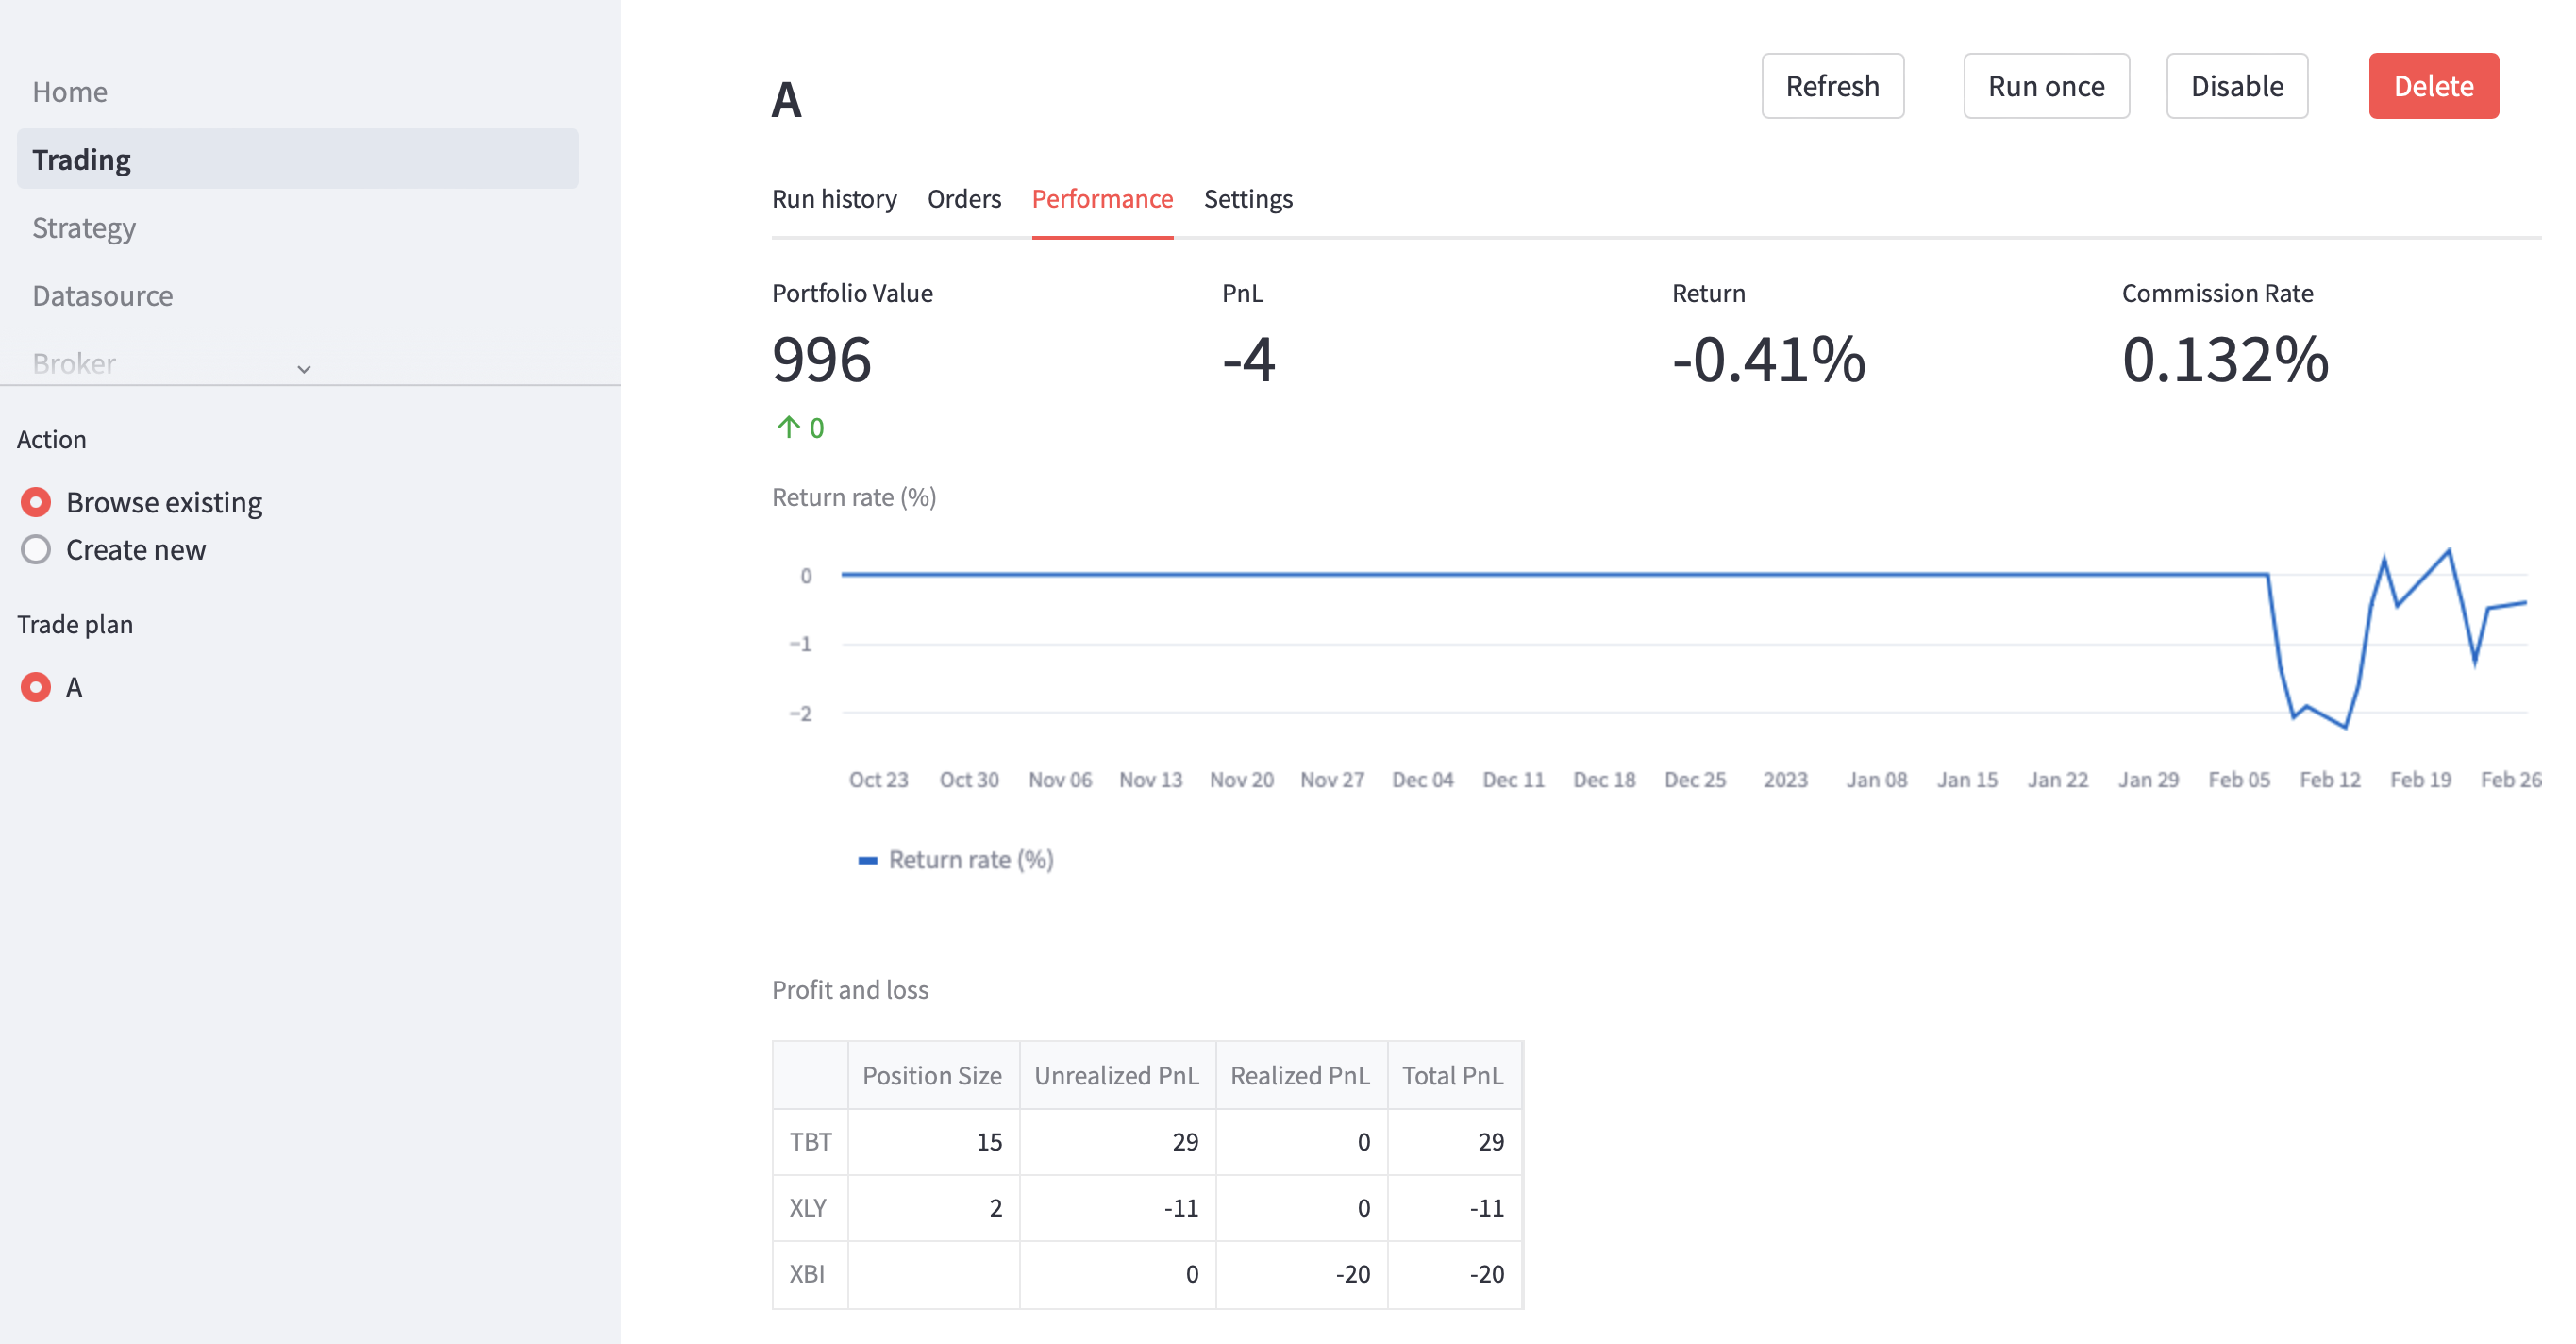This screenshot has height=1344, width=2576.
Task: Click the Performance tab
Action: pos(1101,199)
